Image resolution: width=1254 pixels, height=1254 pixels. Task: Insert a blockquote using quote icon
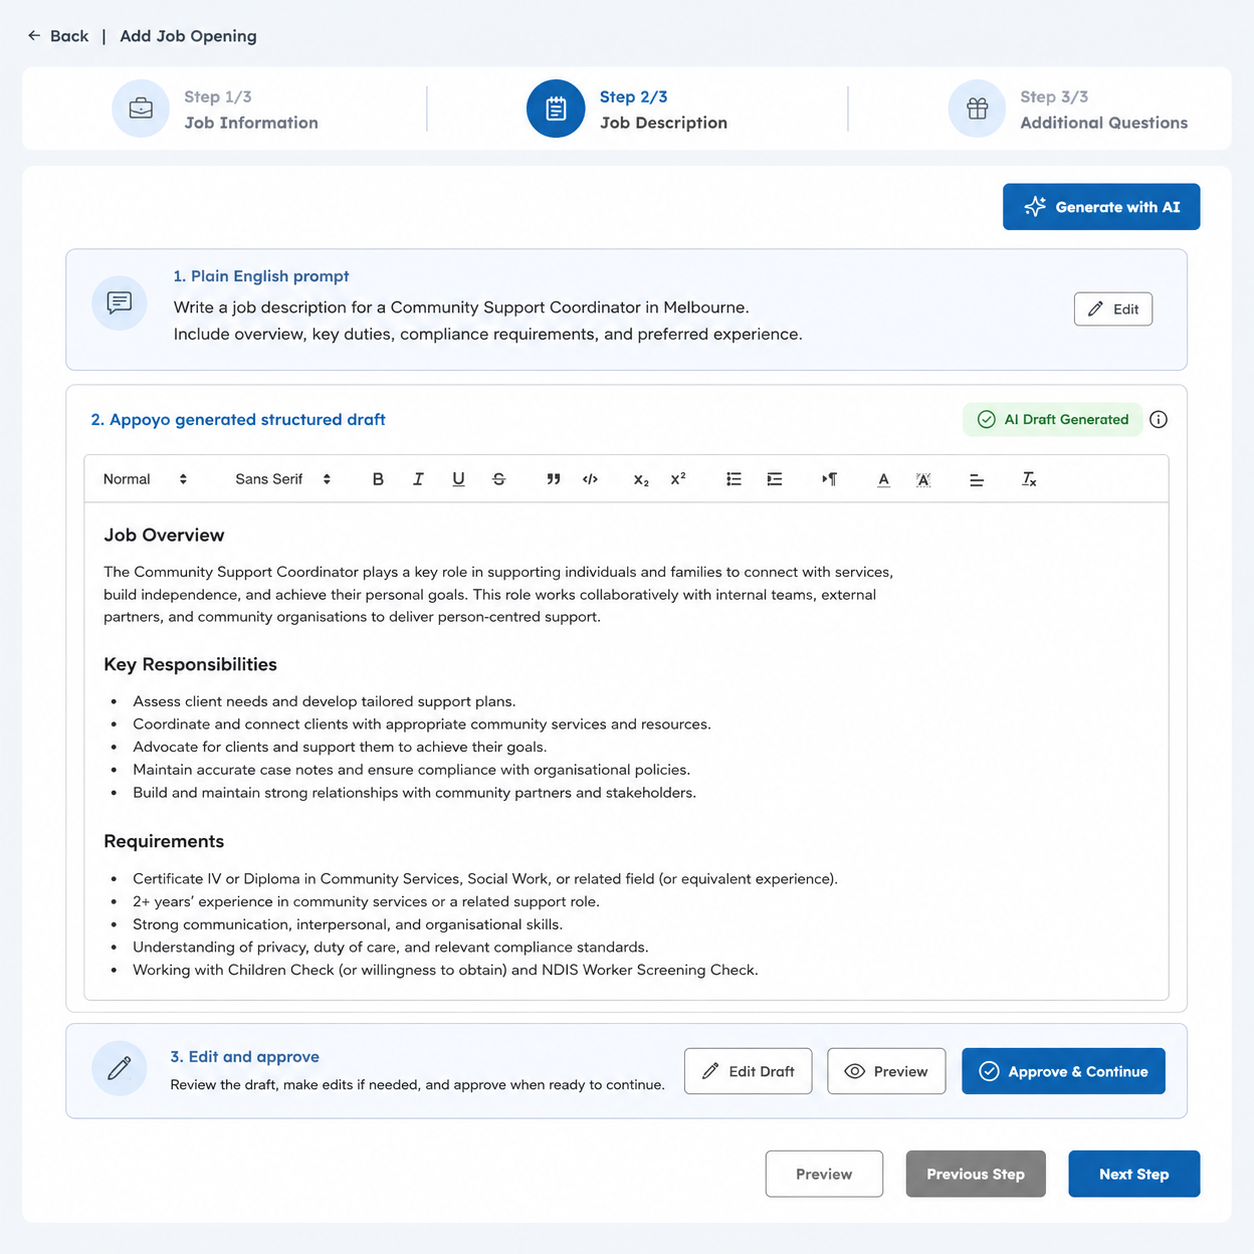pos(553,479)
